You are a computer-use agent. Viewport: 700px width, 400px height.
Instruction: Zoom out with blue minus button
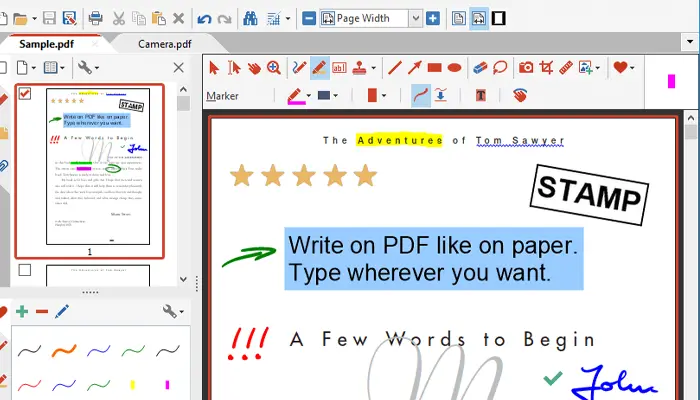[x=309, y=19]
